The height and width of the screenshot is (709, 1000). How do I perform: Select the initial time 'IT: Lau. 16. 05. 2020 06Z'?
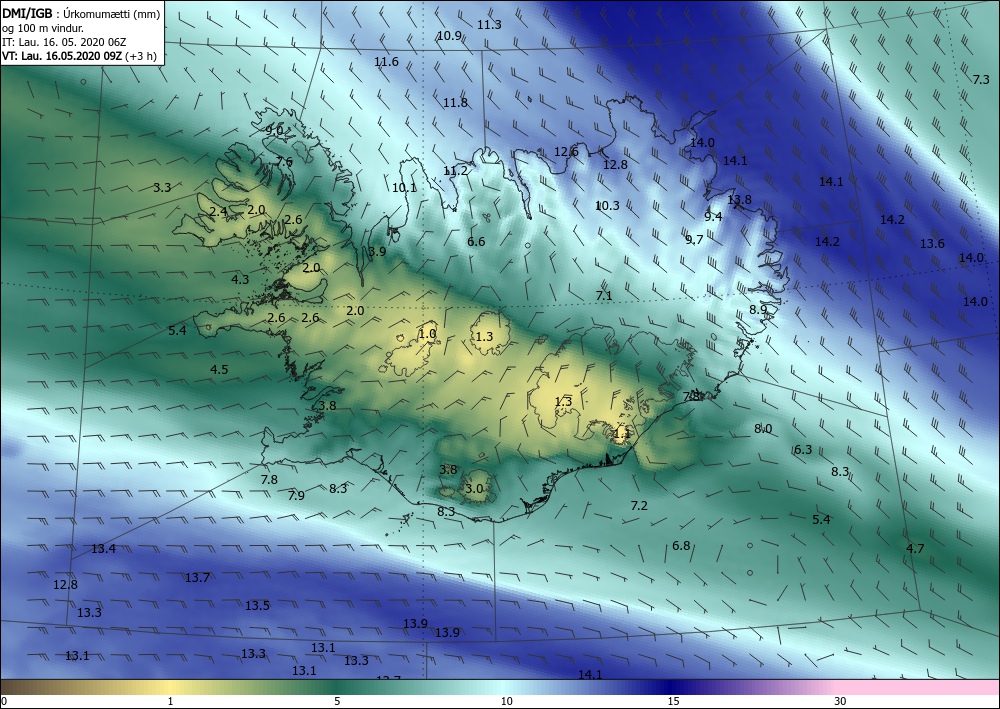click(64, 42)
